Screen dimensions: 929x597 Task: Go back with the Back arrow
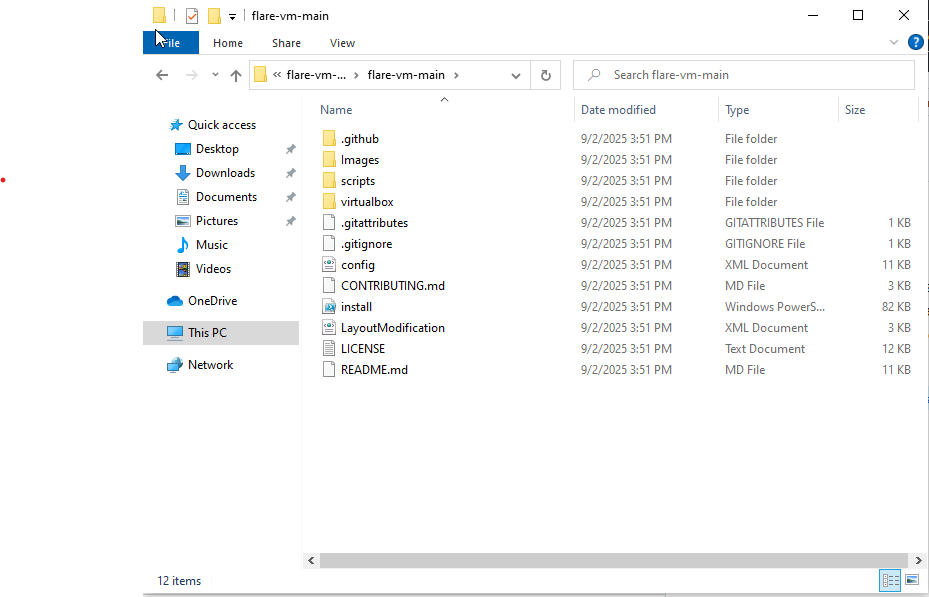(x=162, y=75)
